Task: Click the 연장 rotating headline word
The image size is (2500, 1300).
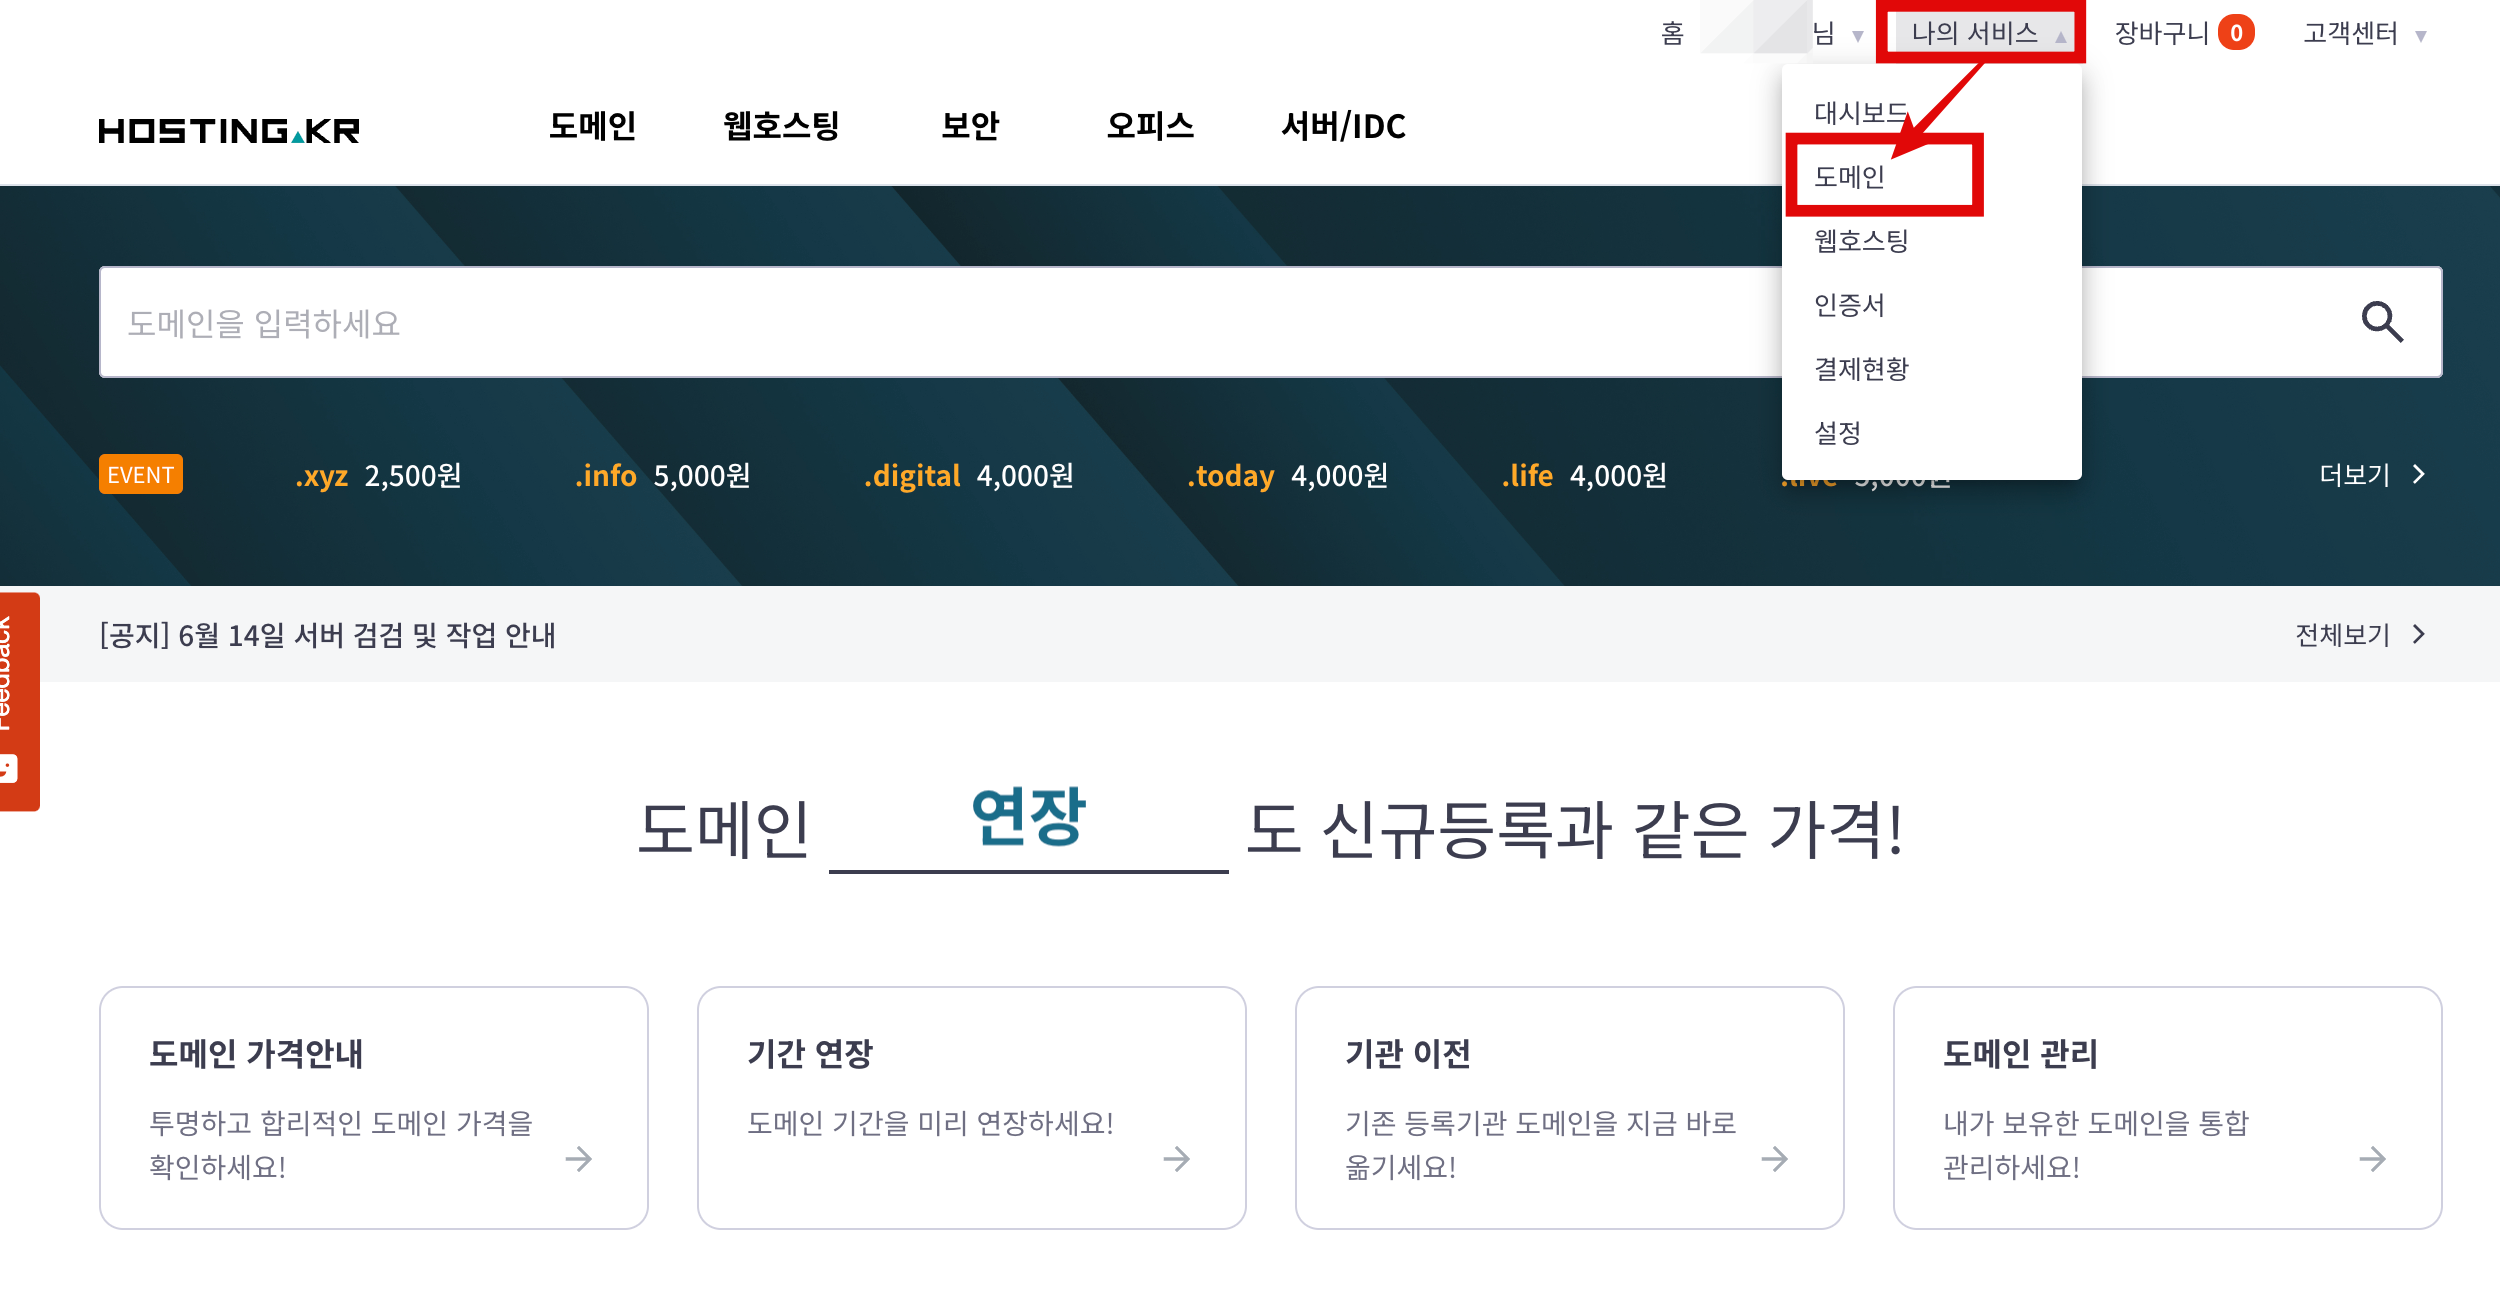Action: tap(1028, 817)
